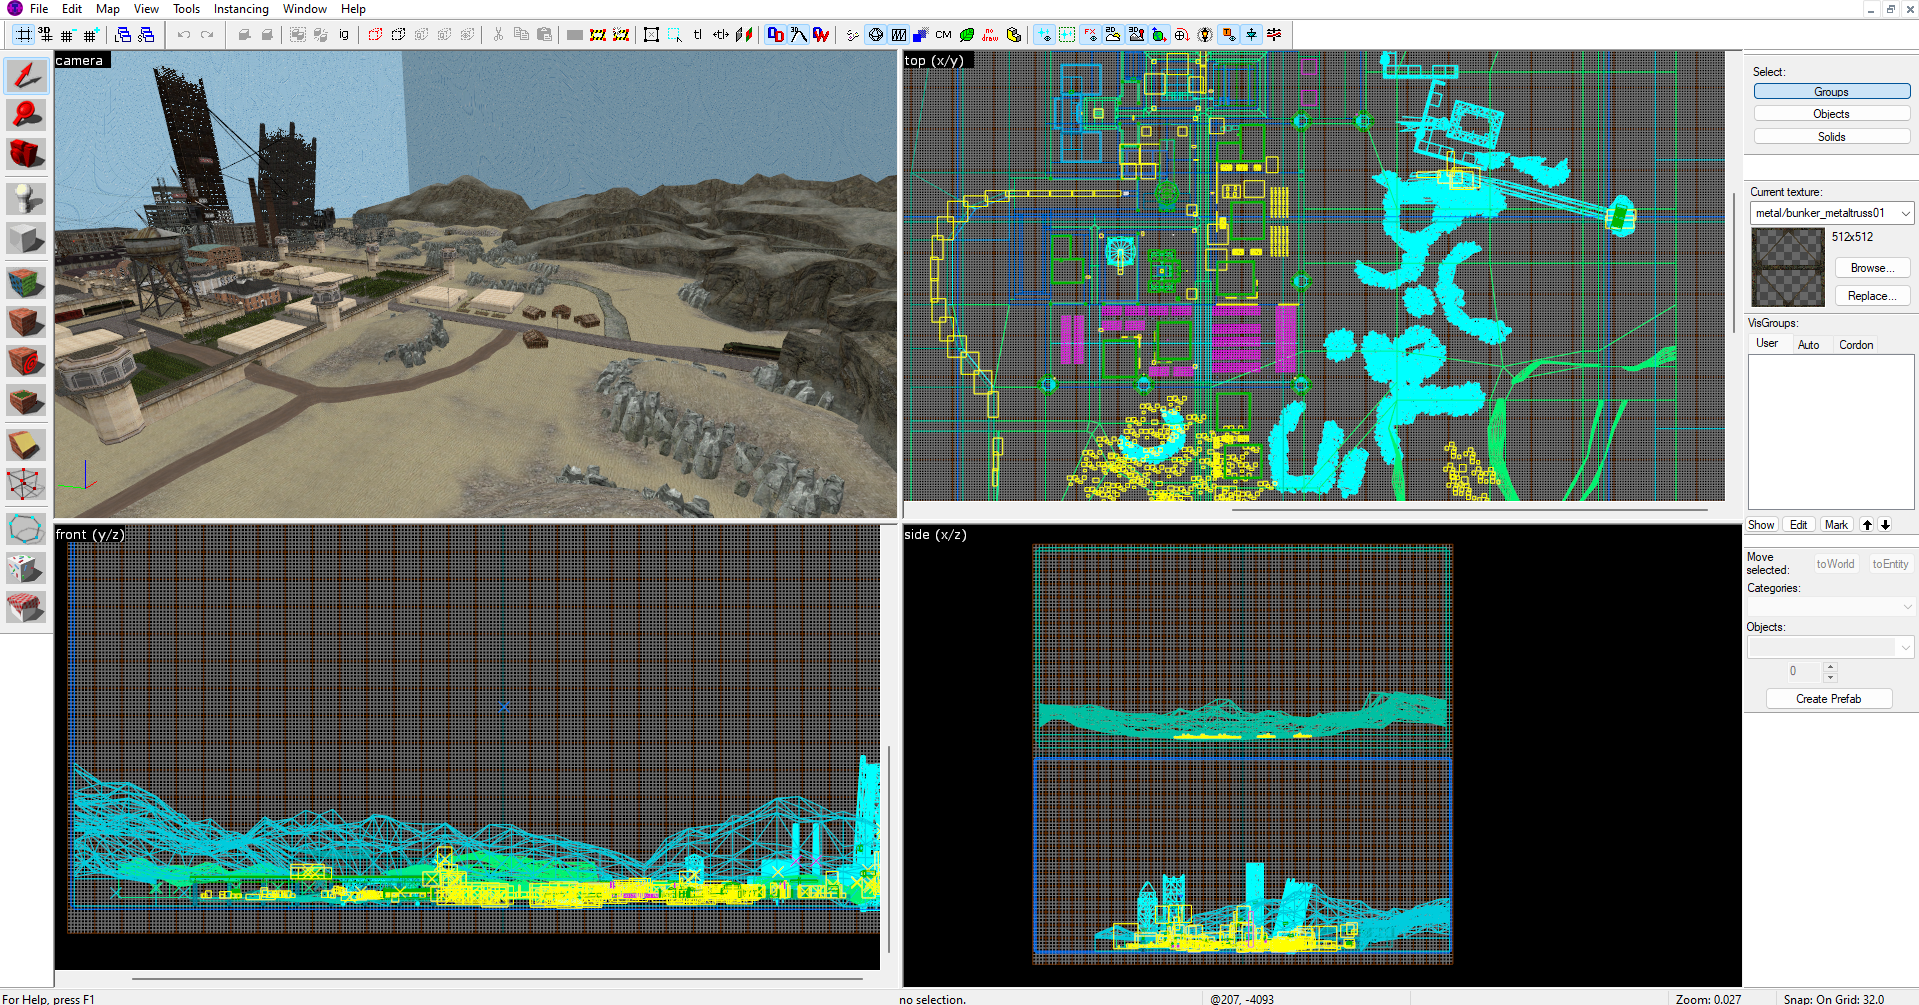Pick the sprinkle cube tool icon
This screenshot has height=1005, width=1919.
tap(26, 568)
